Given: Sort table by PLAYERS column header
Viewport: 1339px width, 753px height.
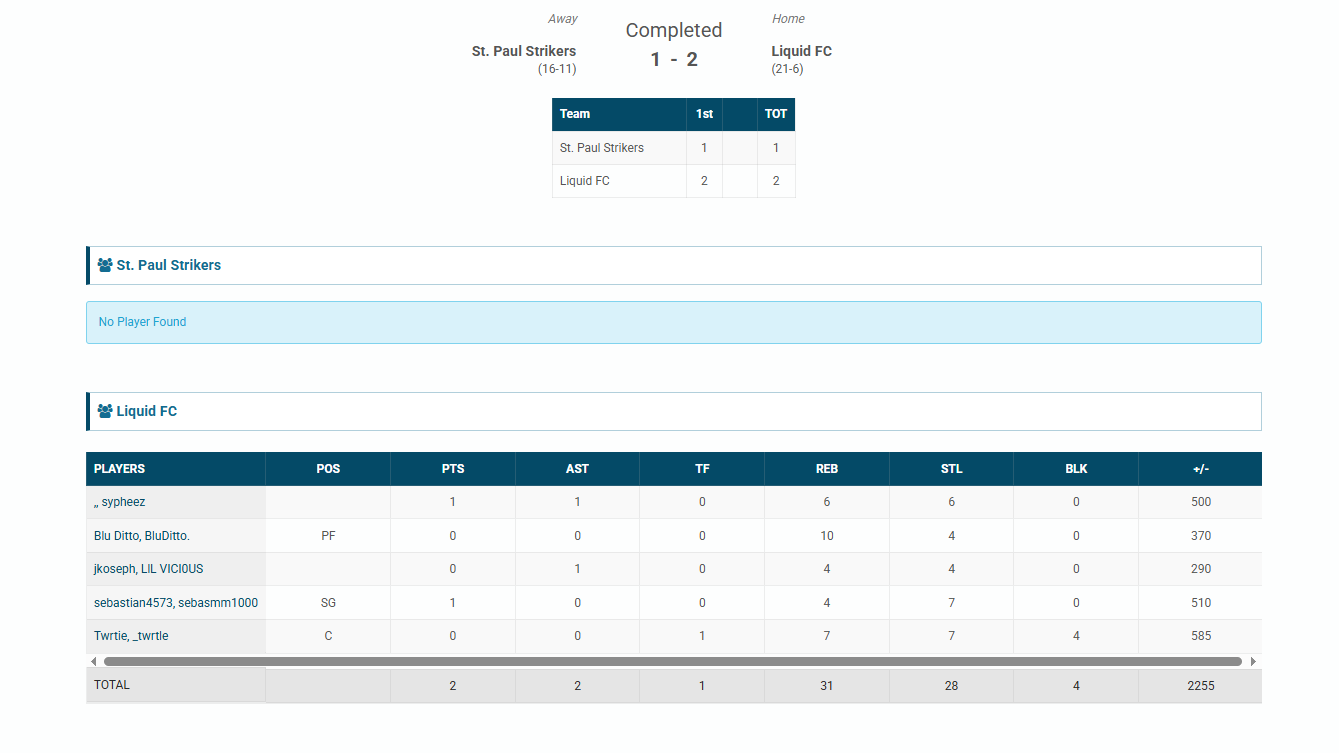Looking at the screenshot, I should (119, 469).
